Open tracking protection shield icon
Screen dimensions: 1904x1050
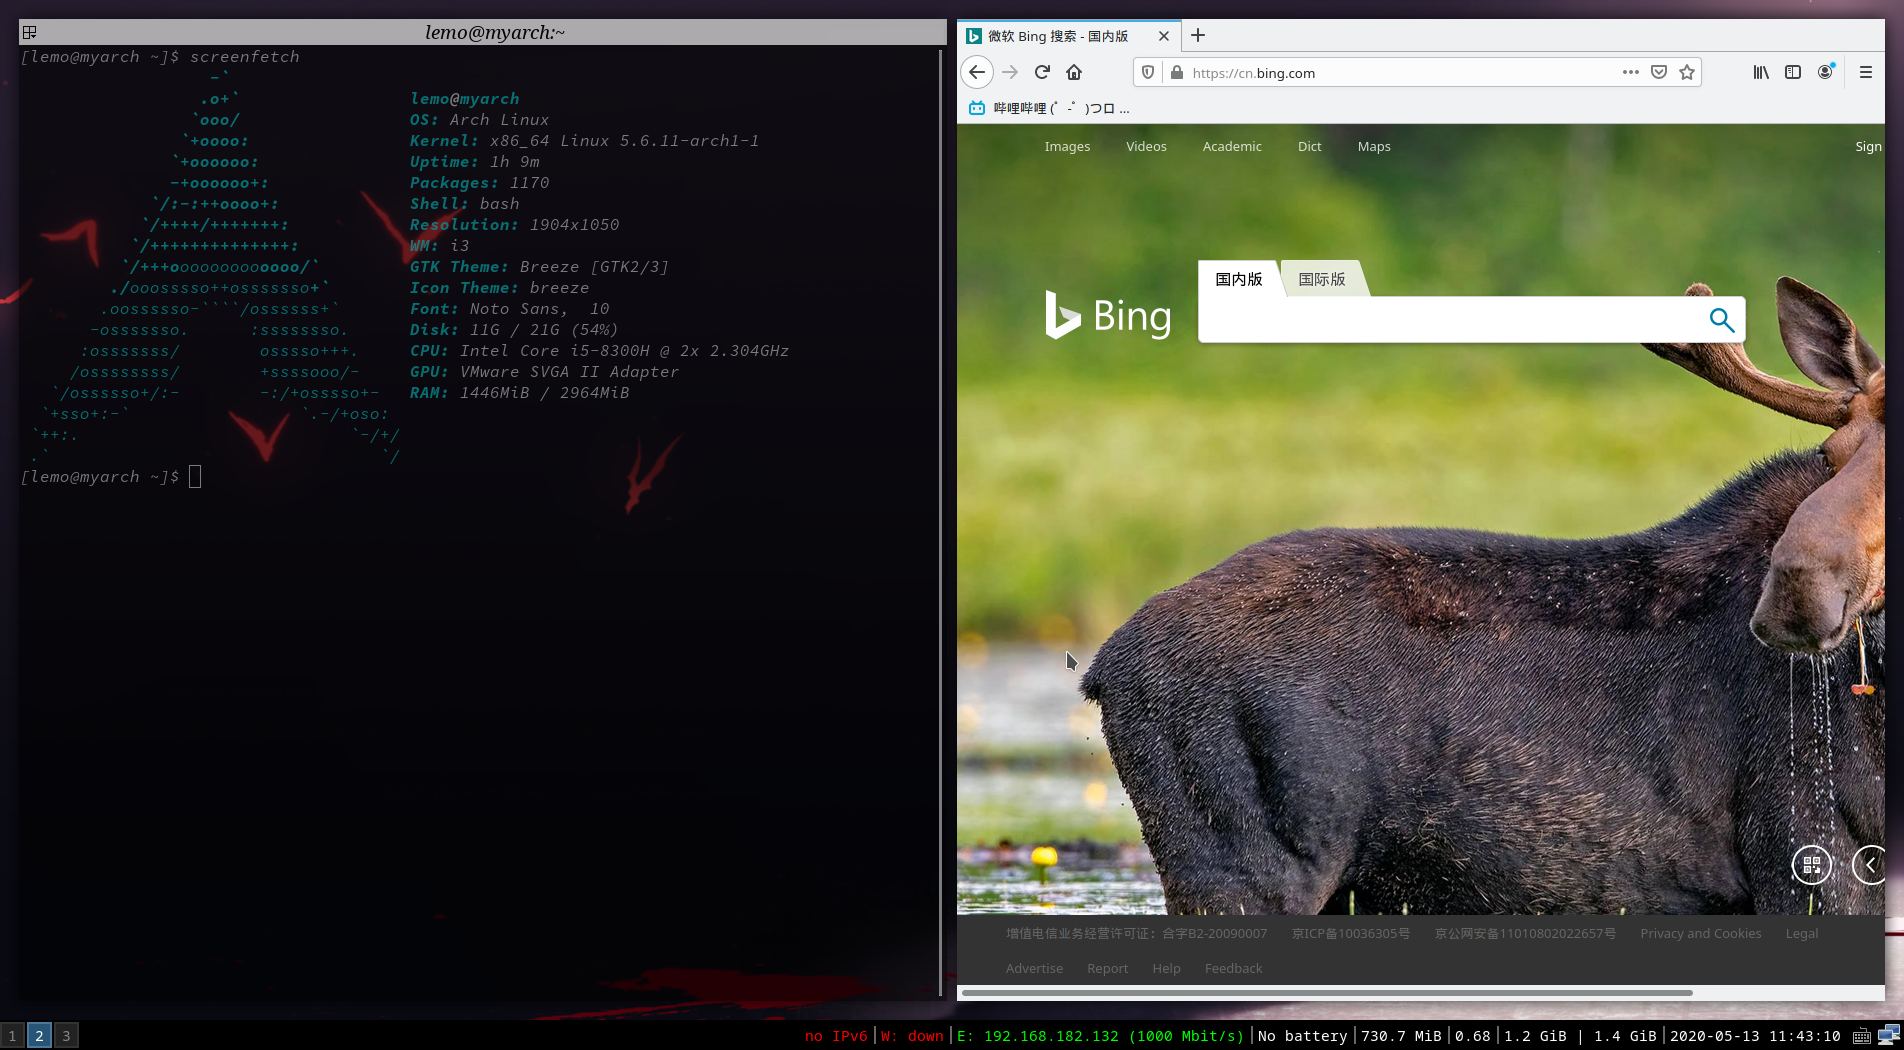1148,72
